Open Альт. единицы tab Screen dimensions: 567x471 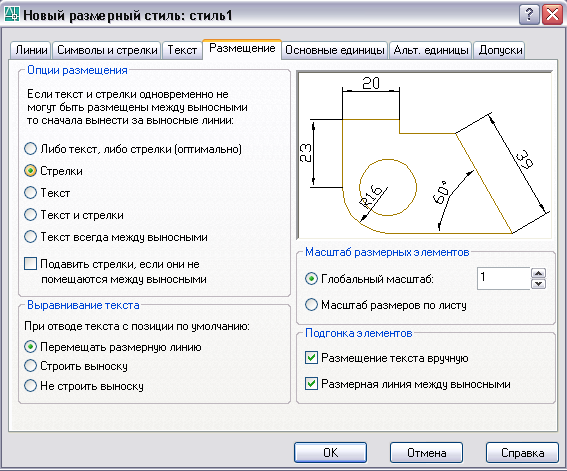tap(430, 50)
